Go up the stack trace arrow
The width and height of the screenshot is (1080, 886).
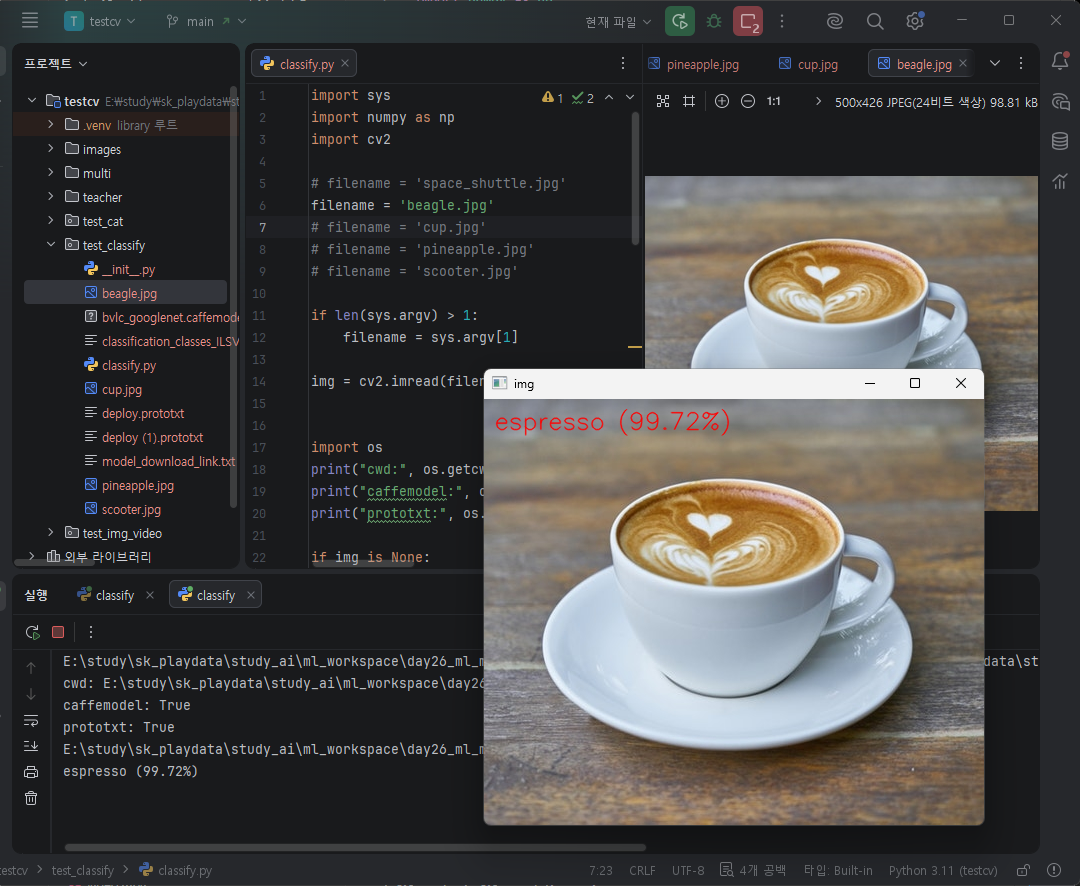(x=31, y=668)
